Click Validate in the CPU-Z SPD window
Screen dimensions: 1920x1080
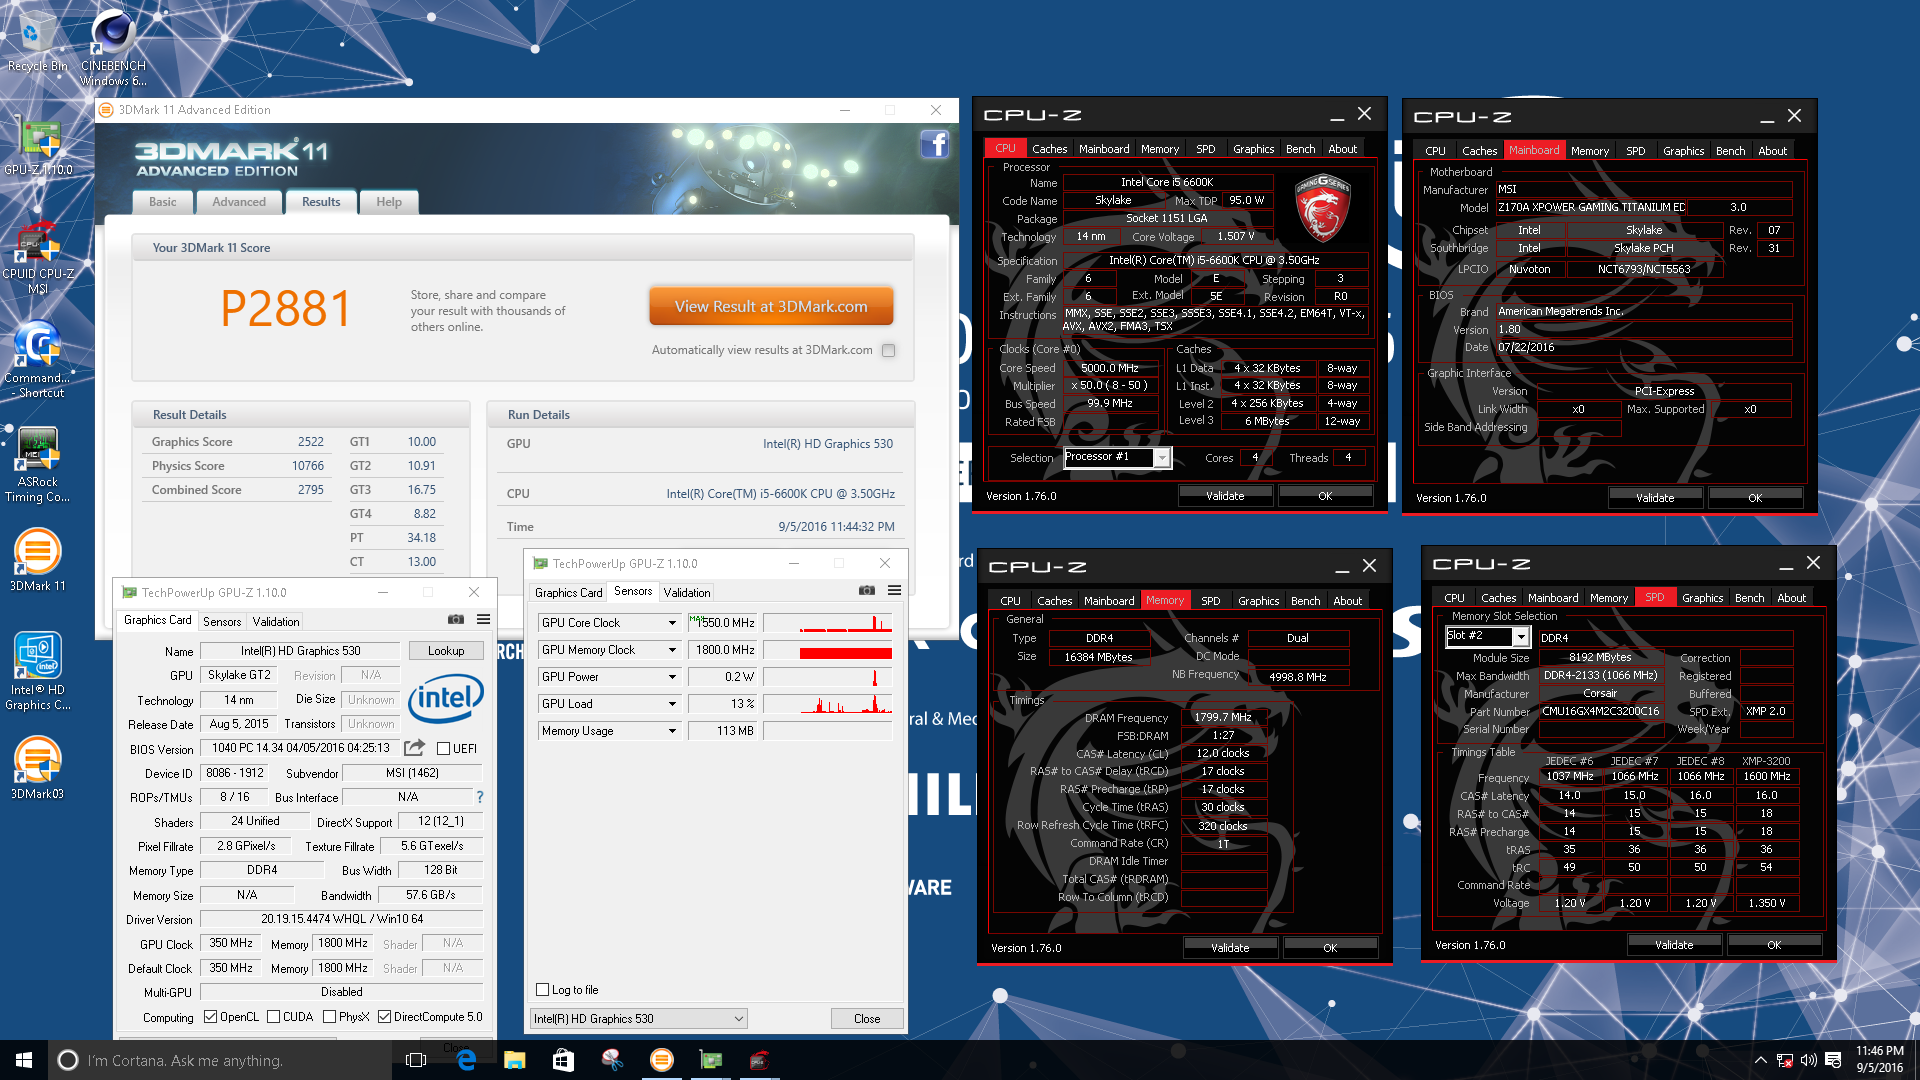click(x=1674, y=945)
